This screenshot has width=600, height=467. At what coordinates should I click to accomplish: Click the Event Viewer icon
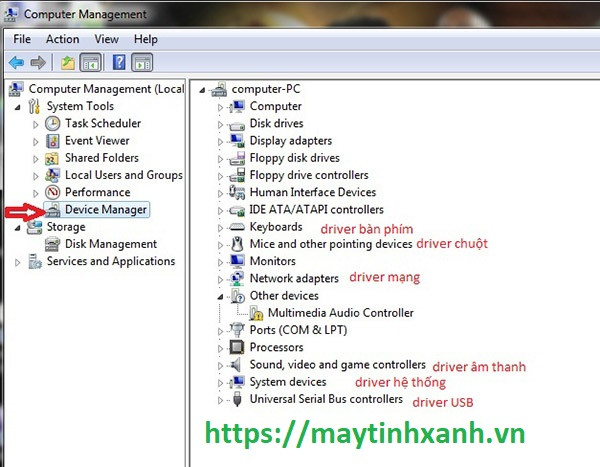tap(52, 141)
